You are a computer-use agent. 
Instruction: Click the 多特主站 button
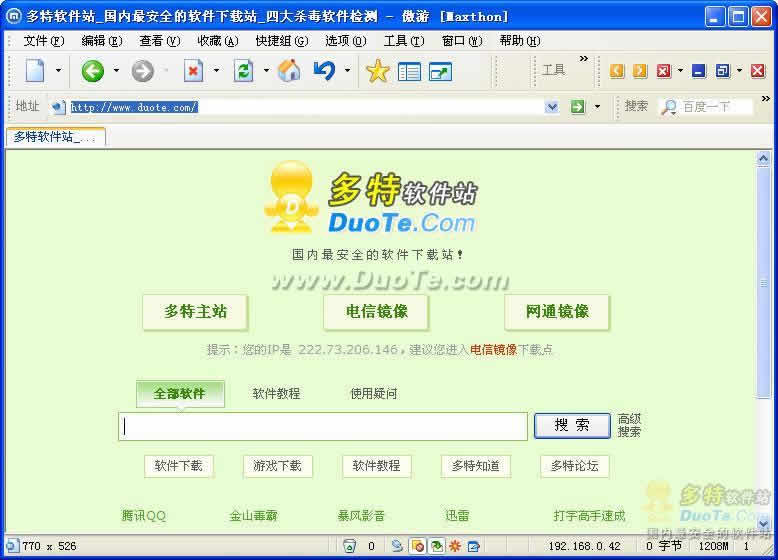tap(195, 312)
